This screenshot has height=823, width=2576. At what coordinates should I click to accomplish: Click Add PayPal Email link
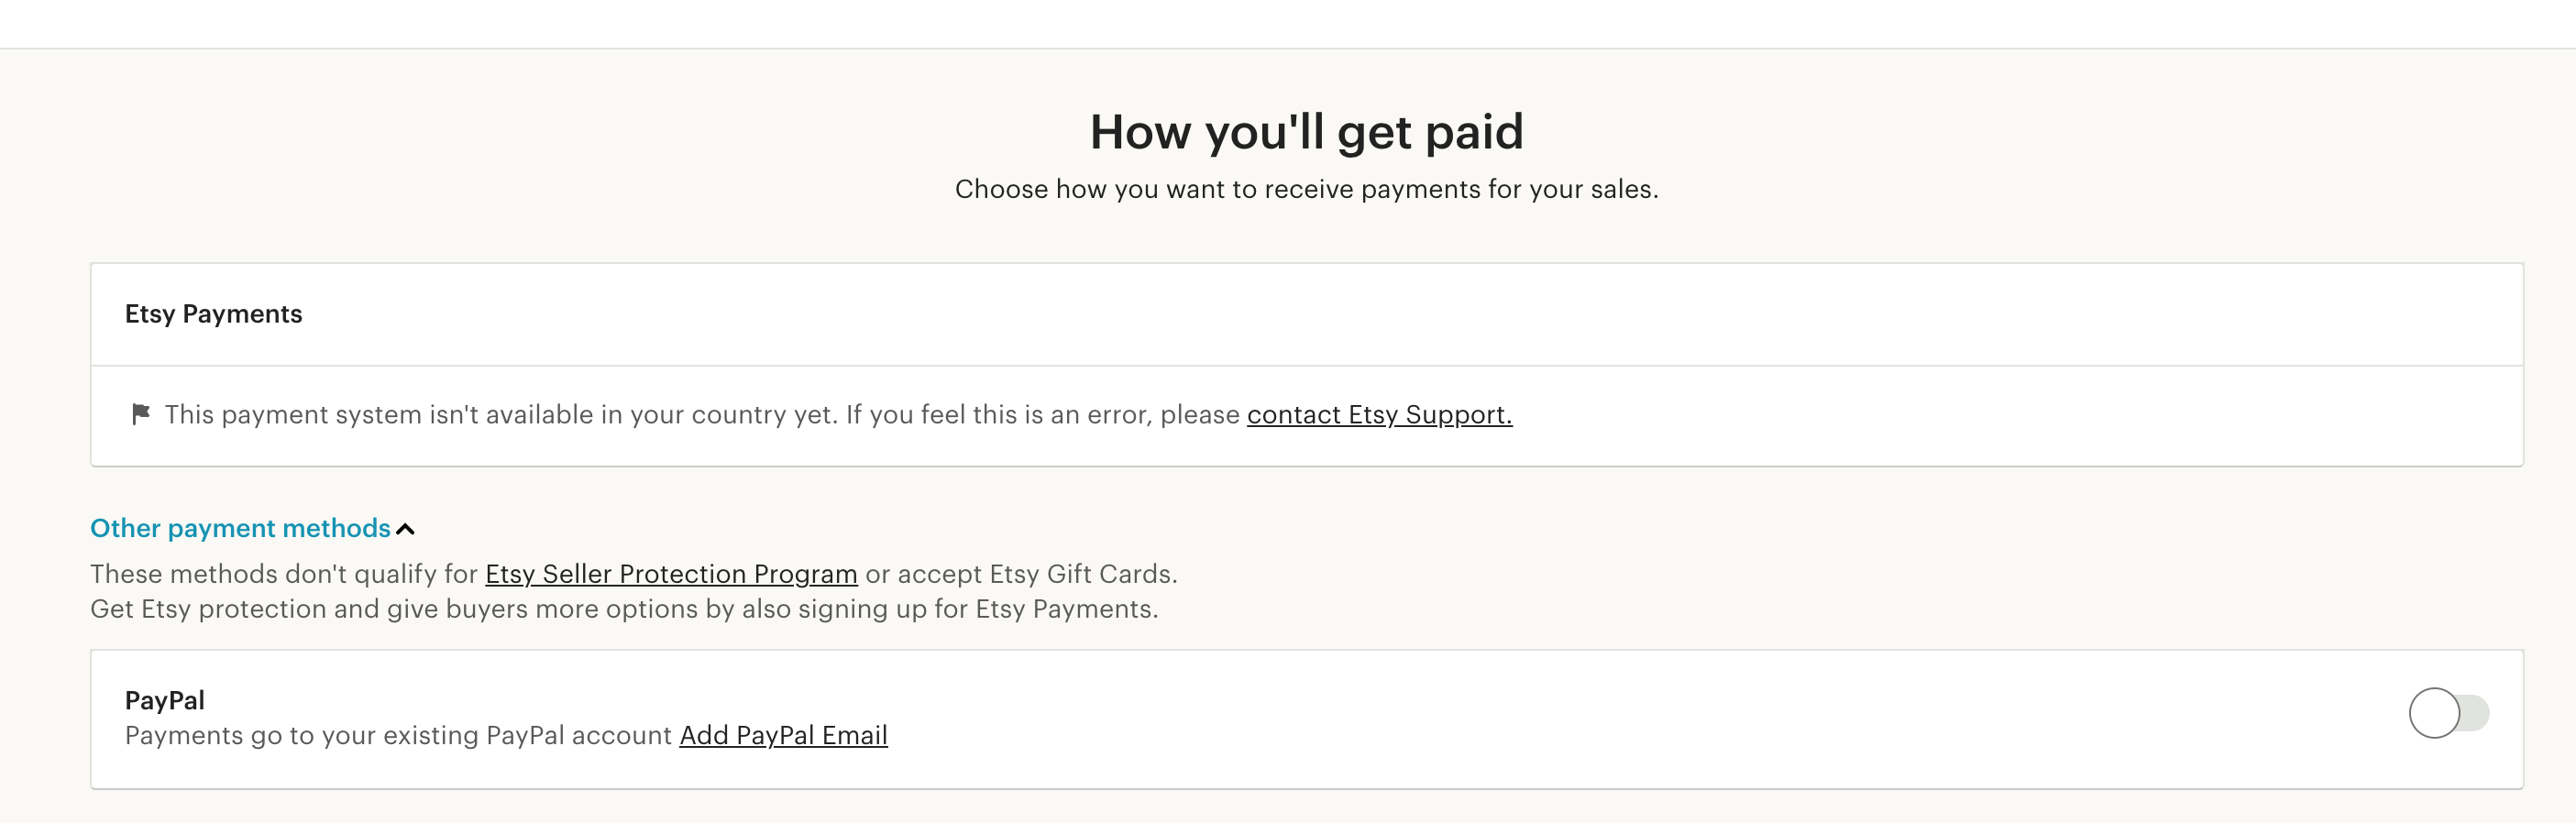[783, 735]
